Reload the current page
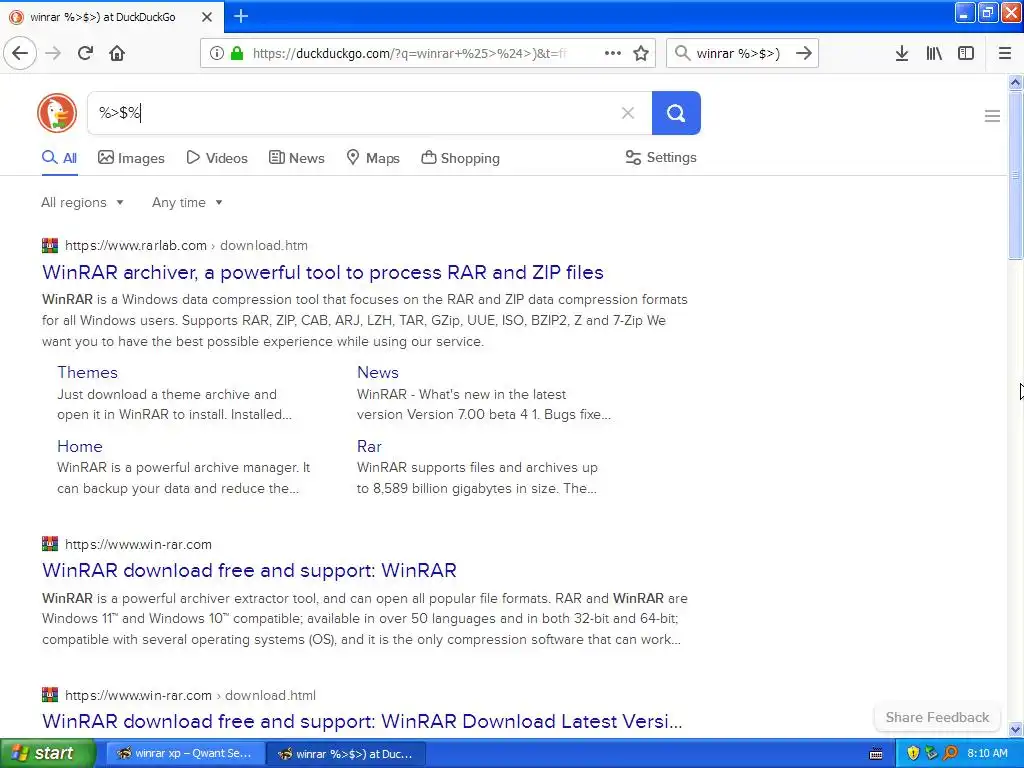 pyautogui.click(x=85, y=53)
